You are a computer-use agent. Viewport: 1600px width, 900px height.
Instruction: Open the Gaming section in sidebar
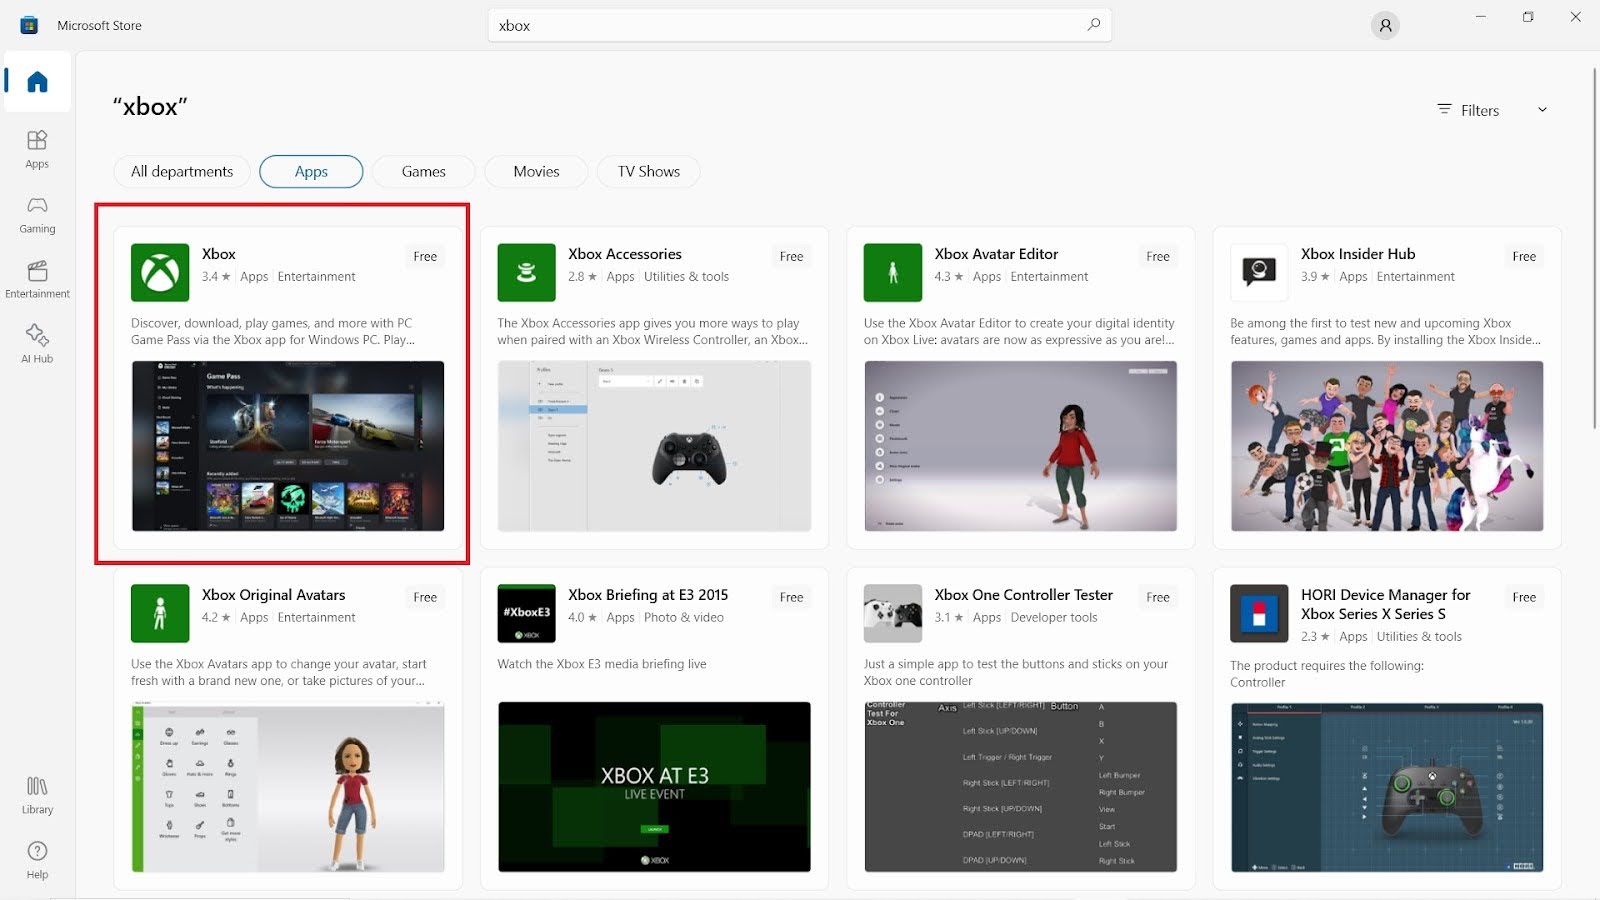[37, 214]
